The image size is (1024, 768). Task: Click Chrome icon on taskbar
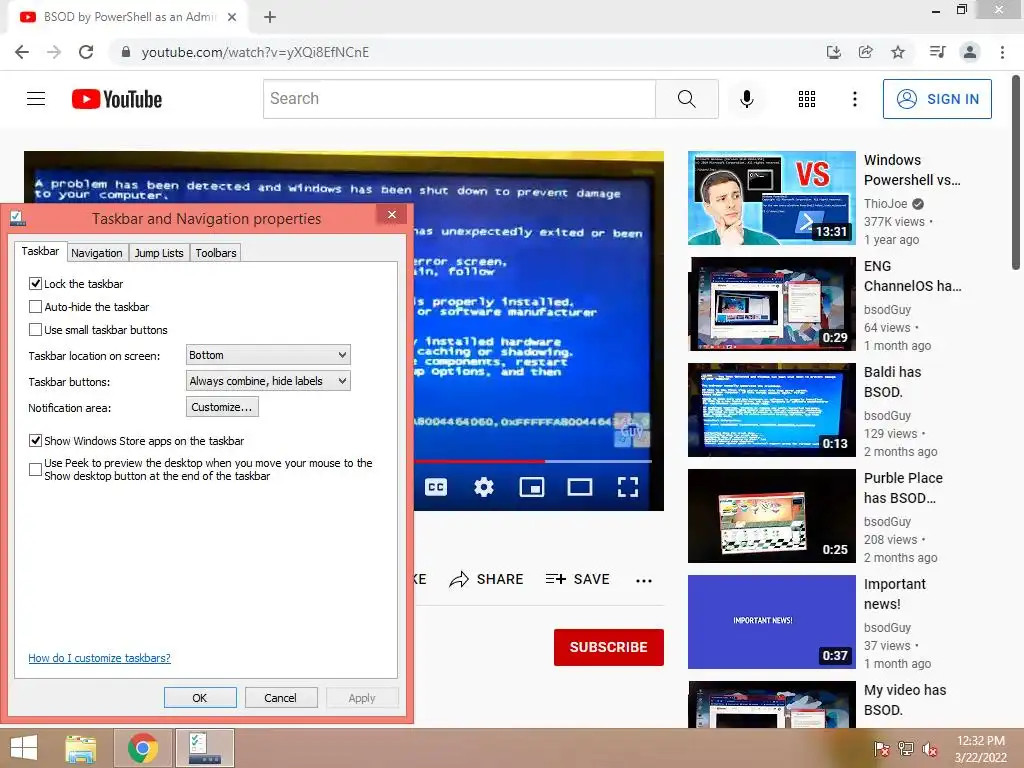142,748
